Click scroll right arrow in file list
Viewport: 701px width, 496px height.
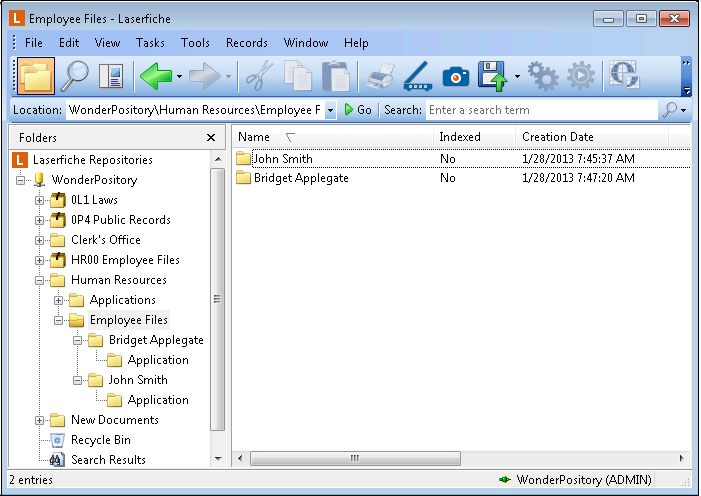pos(681,458)
